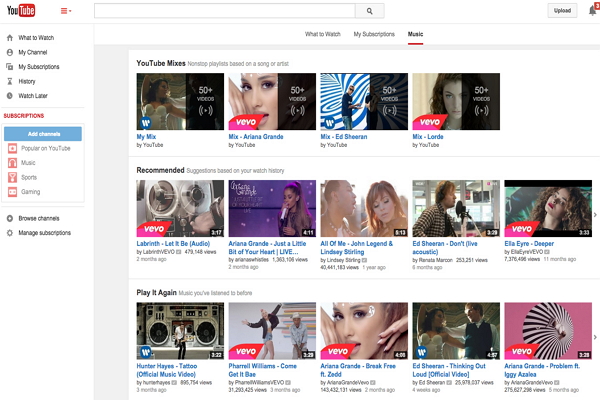Click the Manage subscriptions gear icon
The width and height of the screenshot is (600, 400).
pos(10,232)
